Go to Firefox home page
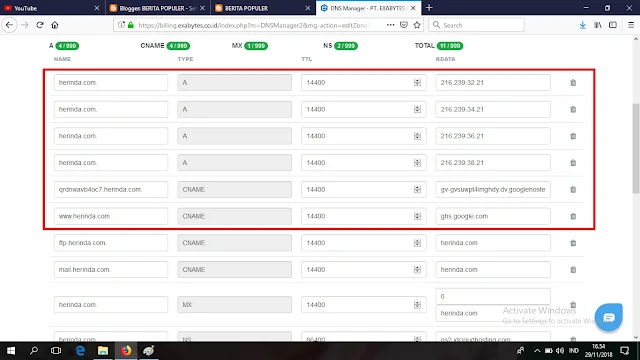The image size is (640, 360). (55, 25)
